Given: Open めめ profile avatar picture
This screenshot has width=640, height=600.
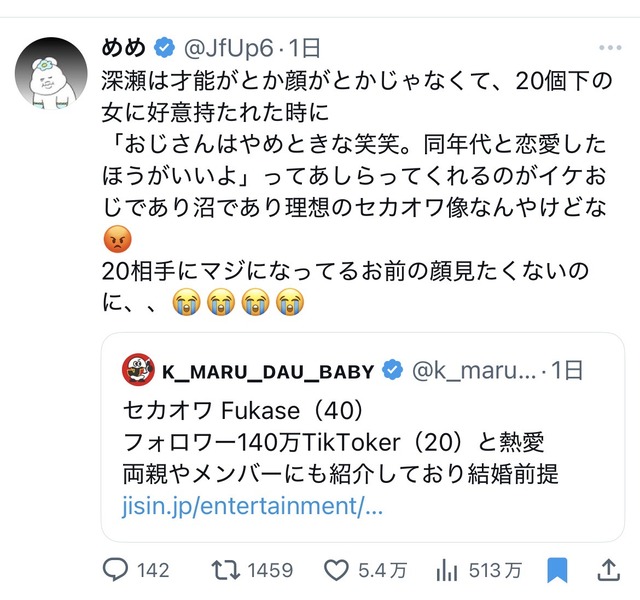Looking at the screenshot, I should coord(51,73).
